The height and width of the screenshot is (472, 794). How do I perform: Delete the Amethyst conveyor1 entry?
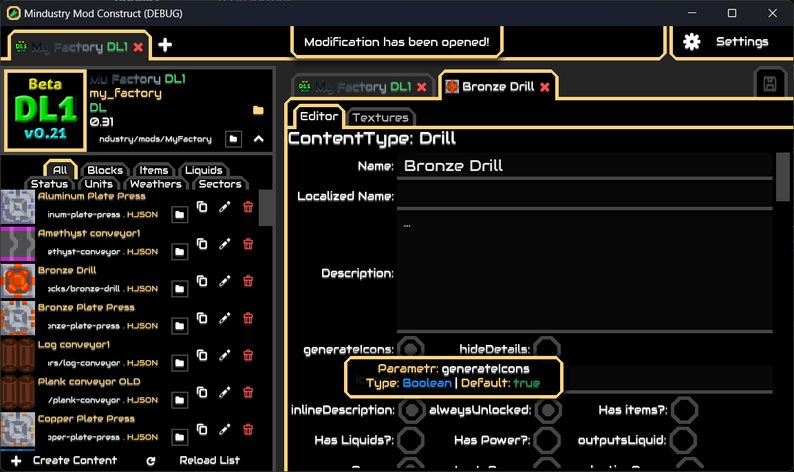pyautogui.click(x=248, y=244)
